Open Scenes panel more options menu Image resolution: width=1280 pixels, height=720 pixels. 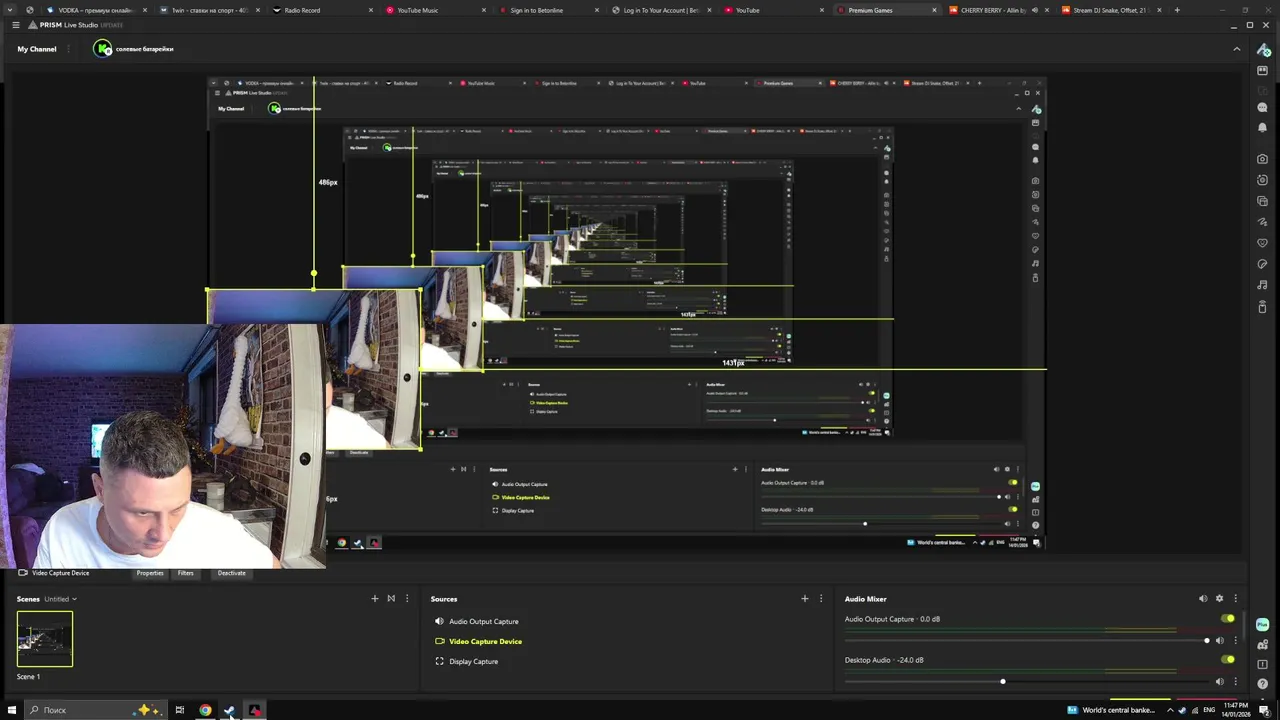406,598
